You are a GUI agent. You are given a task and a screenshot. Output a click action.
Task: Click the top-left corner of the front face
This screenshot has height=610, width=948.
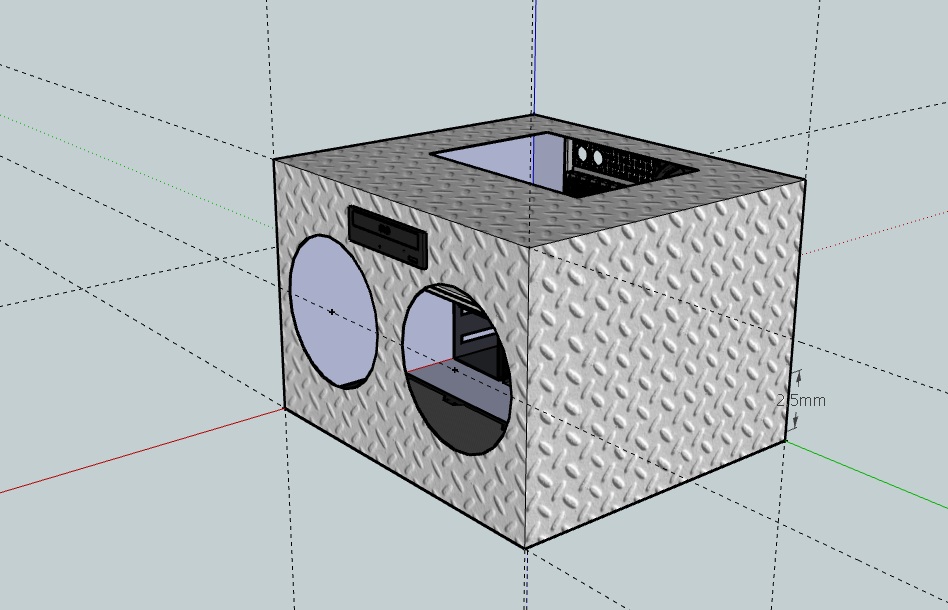[x=275, y=159]
